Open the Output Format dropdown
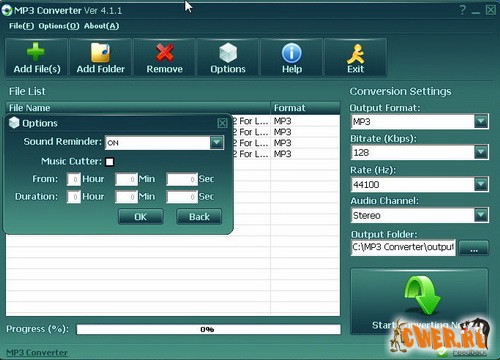500x360 pixels. coord(481,122)
